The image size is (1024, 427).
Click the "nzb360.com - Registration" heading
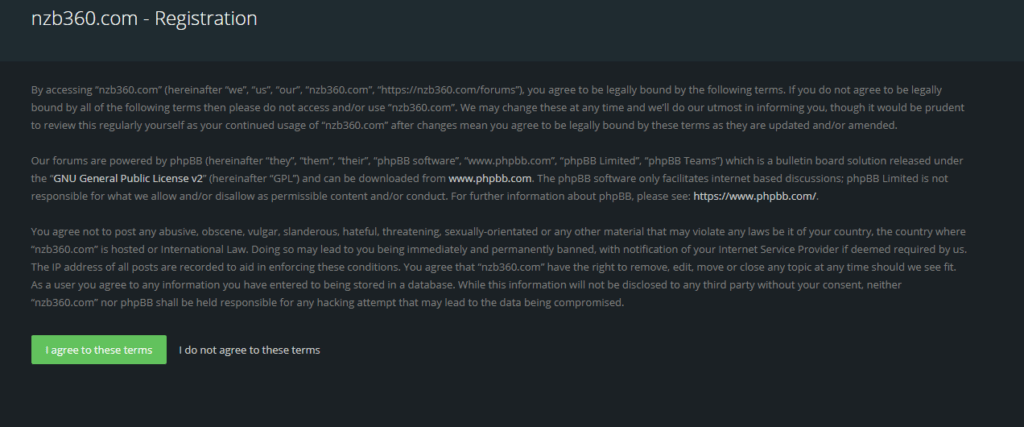pos(143,18)
